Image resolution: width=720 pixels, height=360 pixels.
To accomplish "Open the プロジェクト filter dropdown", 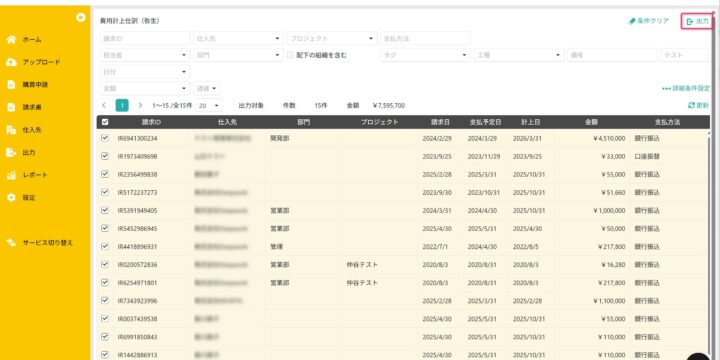I will 332,39.
